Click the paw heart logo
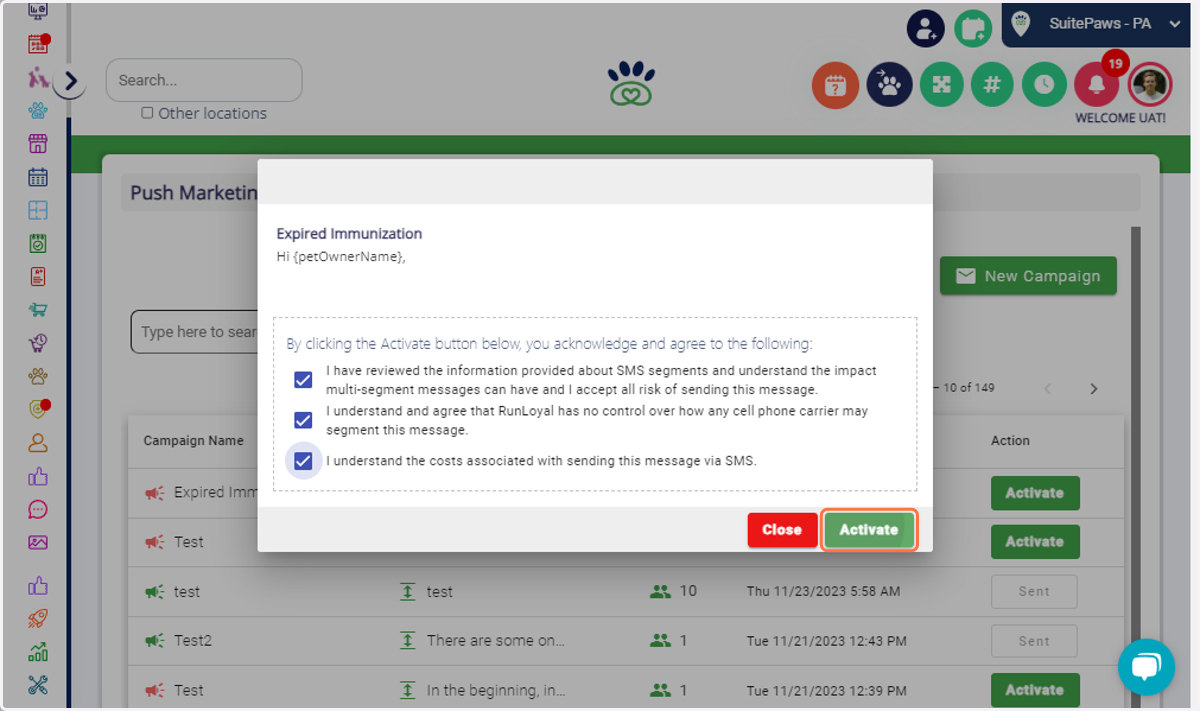 click(631, 84)
